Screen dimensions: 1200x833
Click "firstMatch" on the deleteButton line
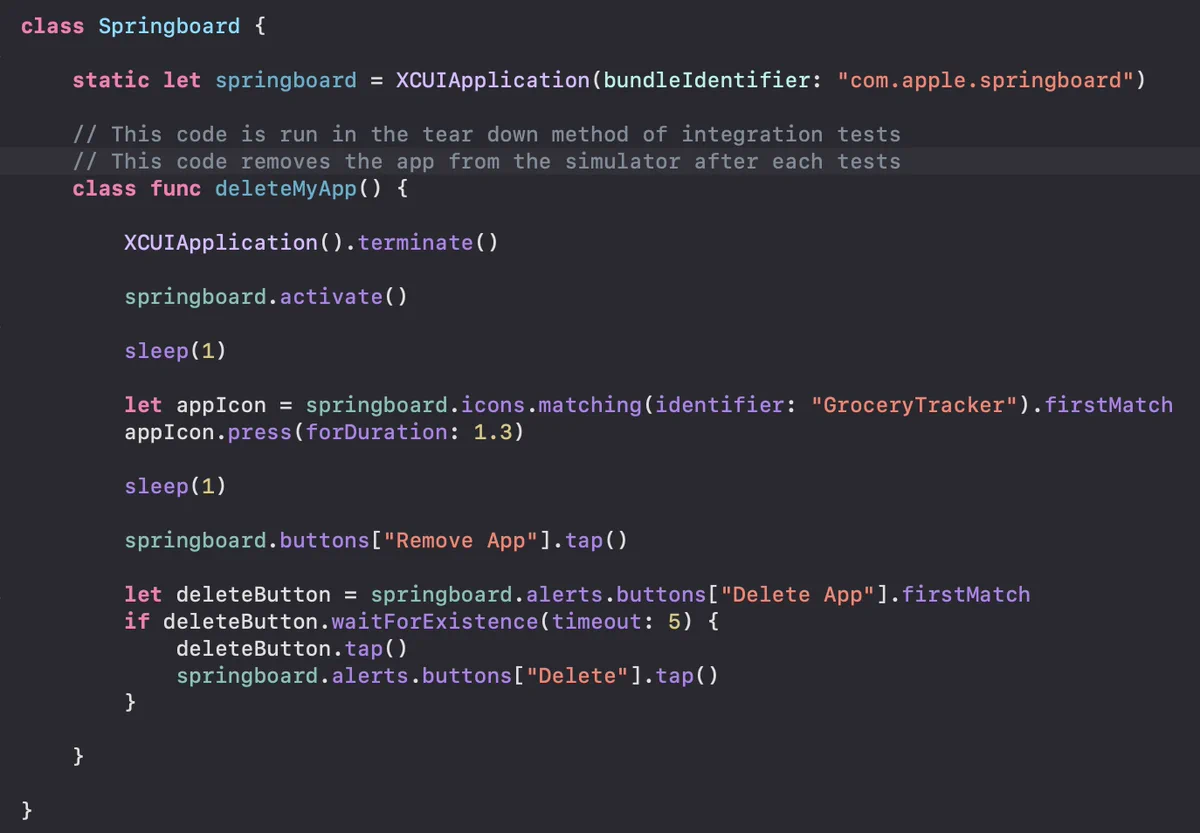pos(966,594)
